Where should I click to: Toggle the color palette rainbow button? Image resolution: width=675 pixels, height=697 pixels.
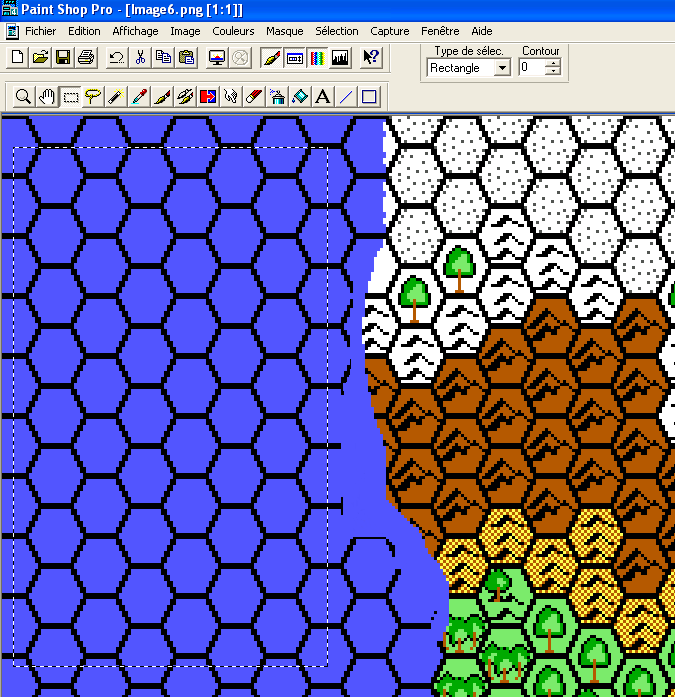click(317, 57)
